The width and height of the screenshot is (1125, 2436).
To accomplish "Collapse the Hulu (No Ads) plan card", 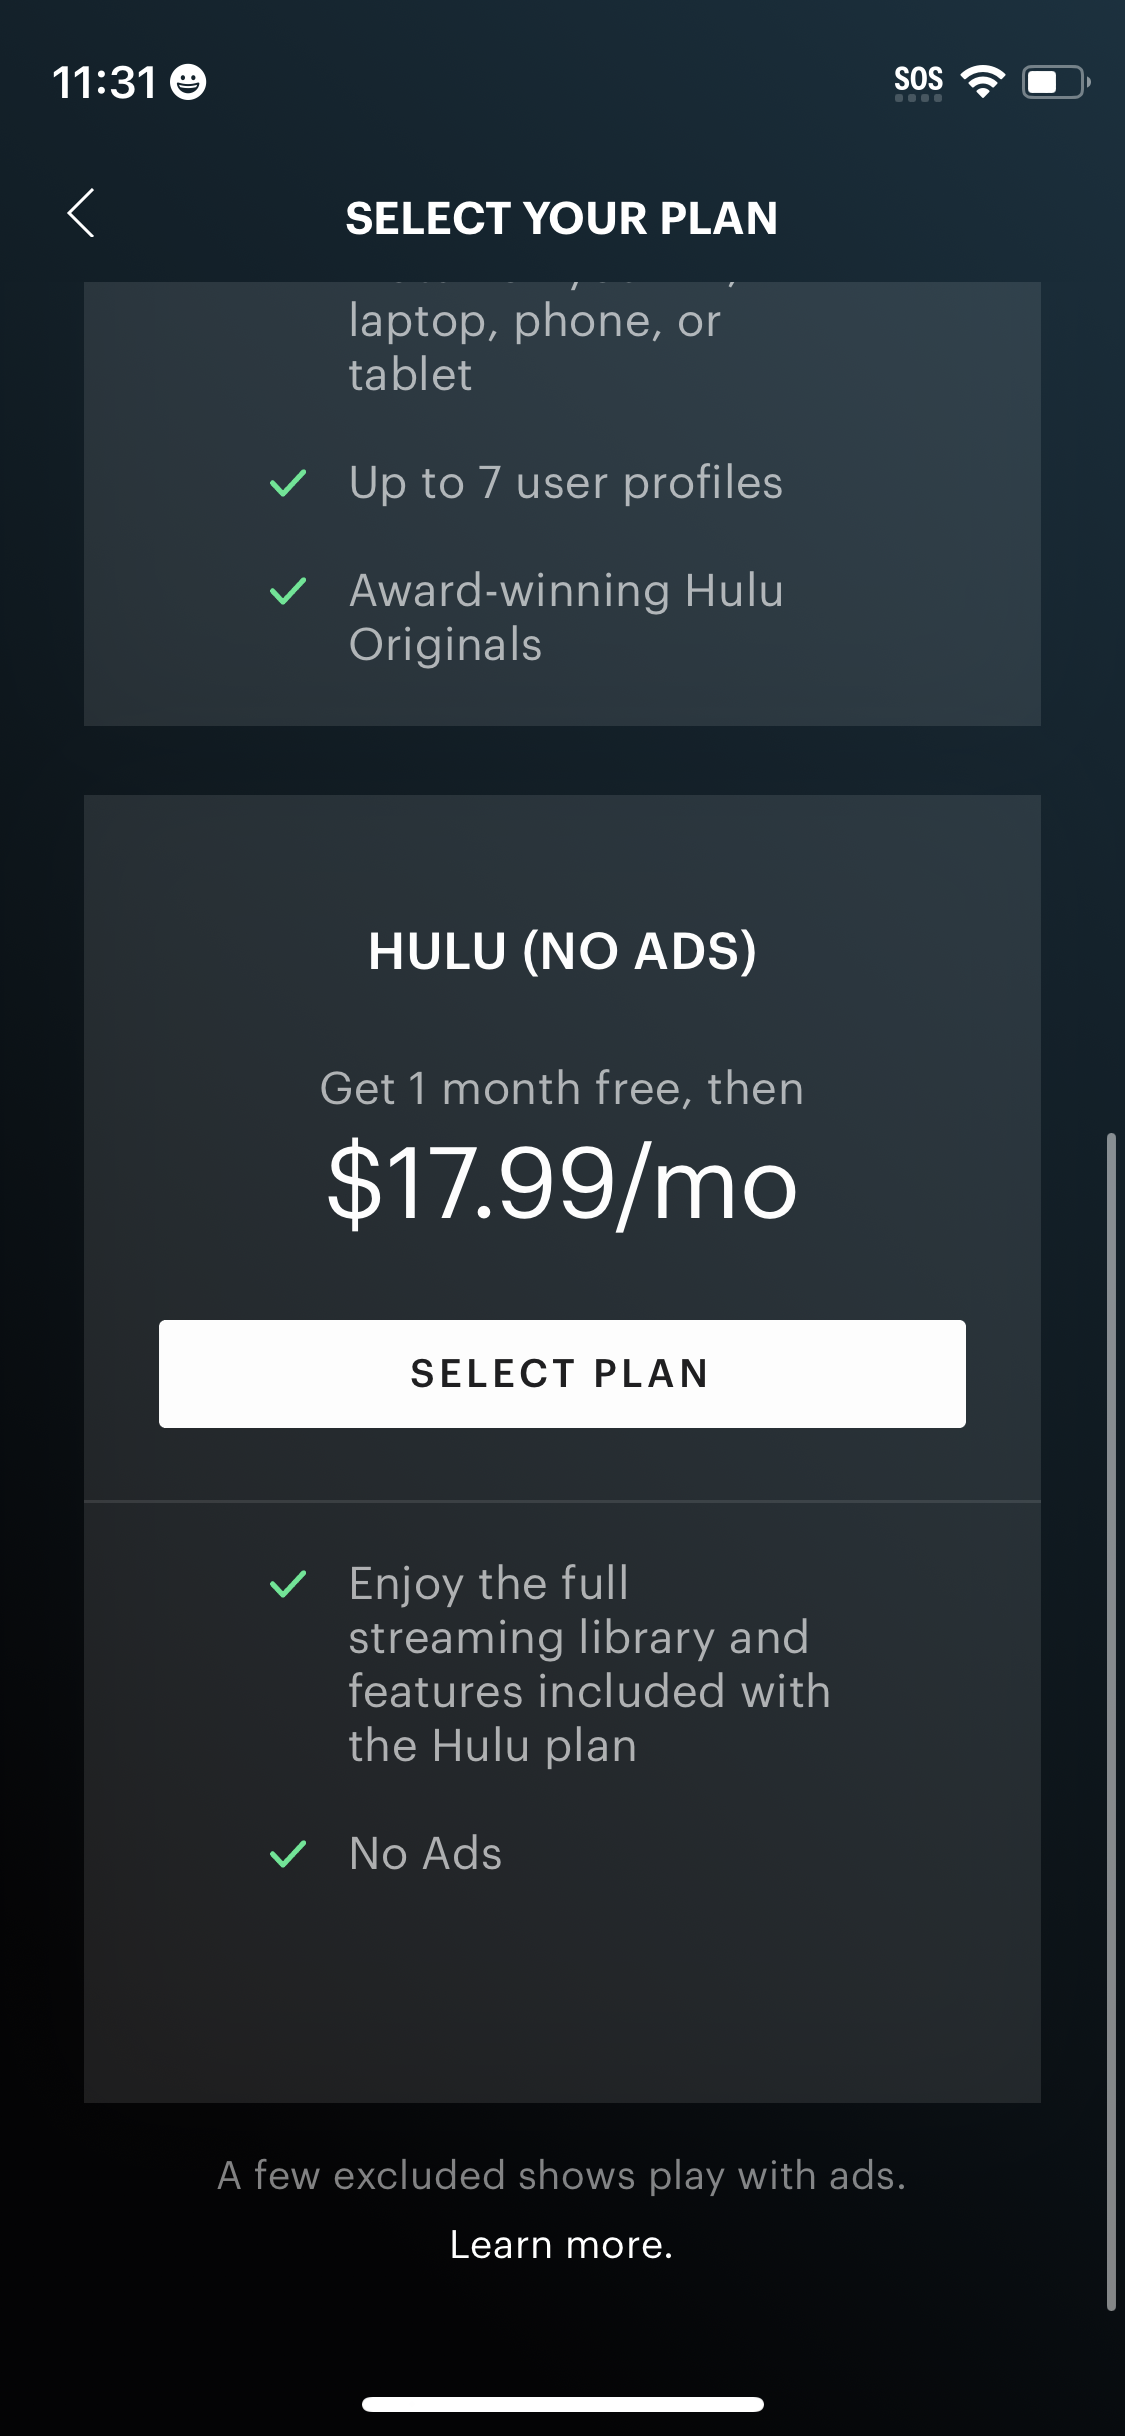I will coord(562,951).
